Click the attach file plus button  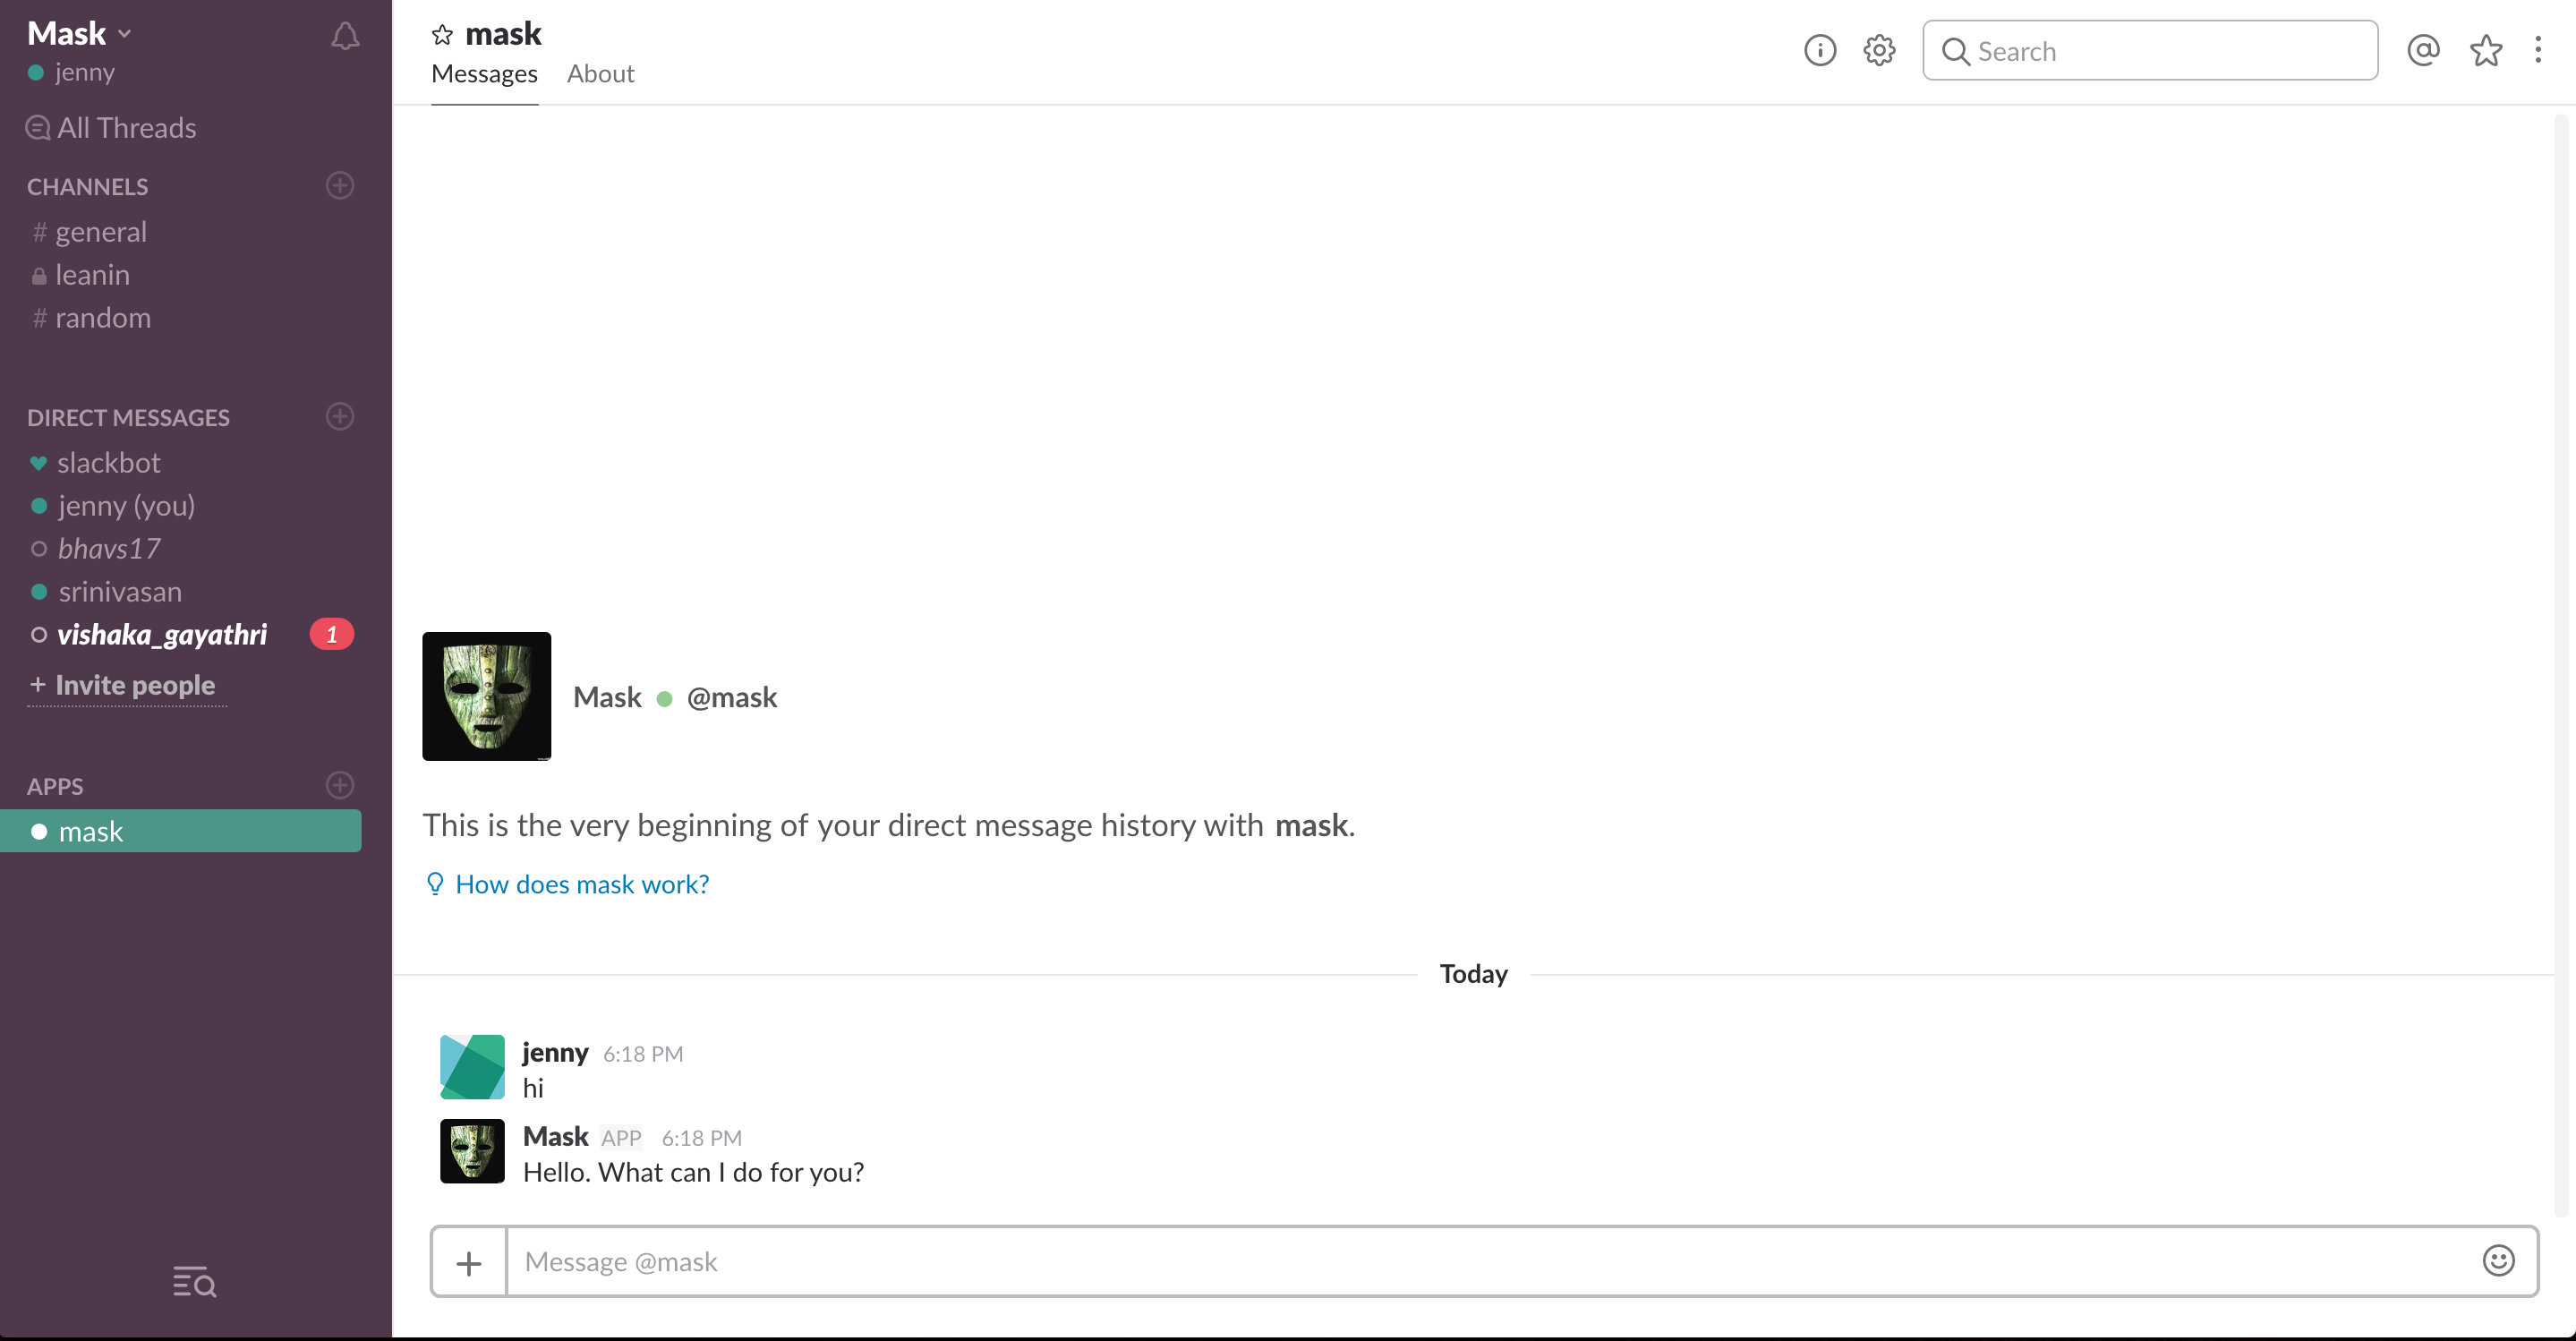(x=469, y=1263)
